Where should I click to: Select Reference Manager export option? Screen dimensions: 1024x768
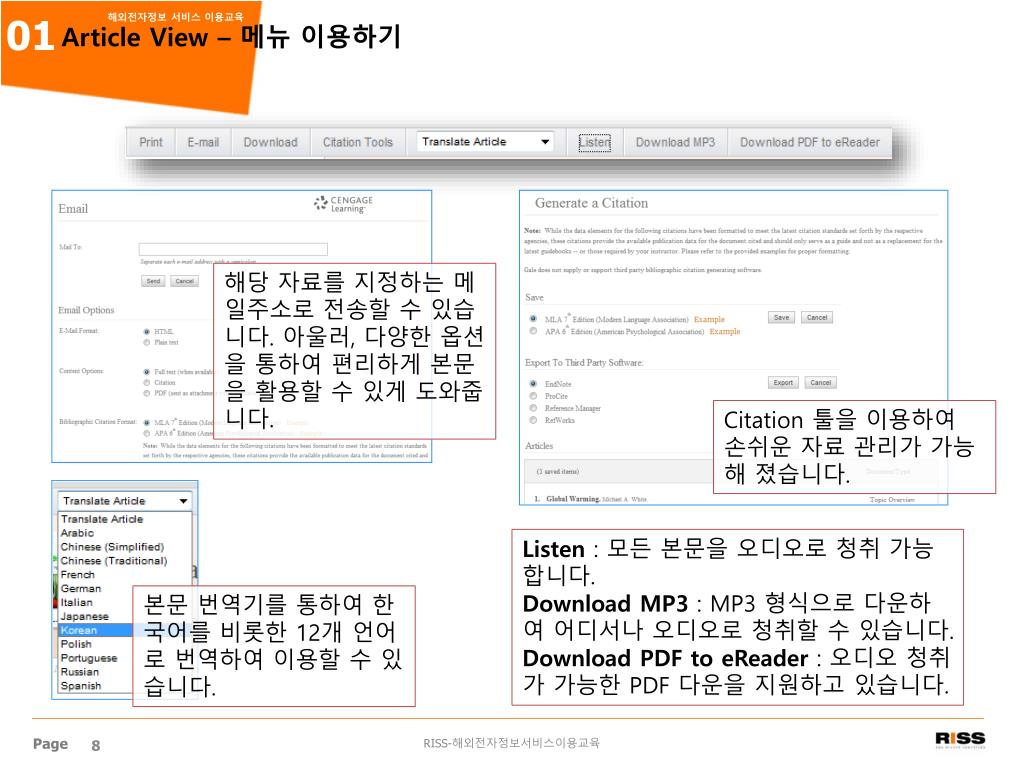[x=534, y=408]
